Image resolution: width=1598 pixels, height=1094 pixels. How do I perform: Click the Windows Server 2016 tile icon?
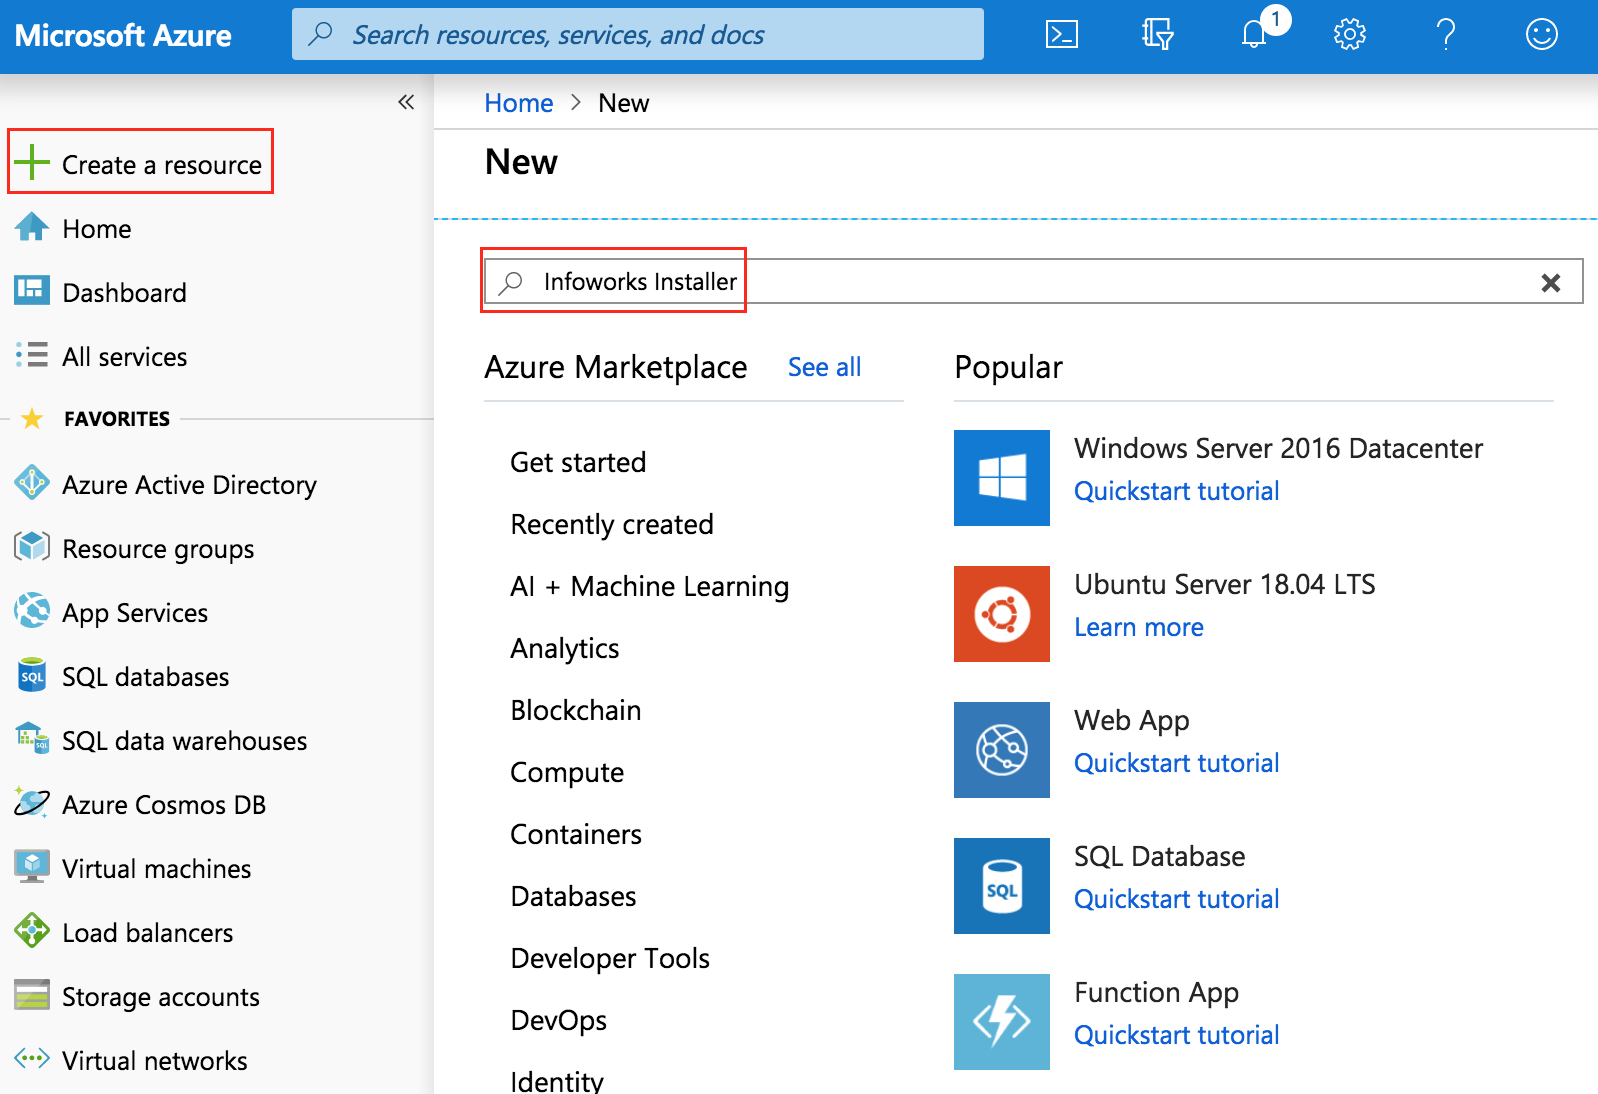pos(1002,478)
